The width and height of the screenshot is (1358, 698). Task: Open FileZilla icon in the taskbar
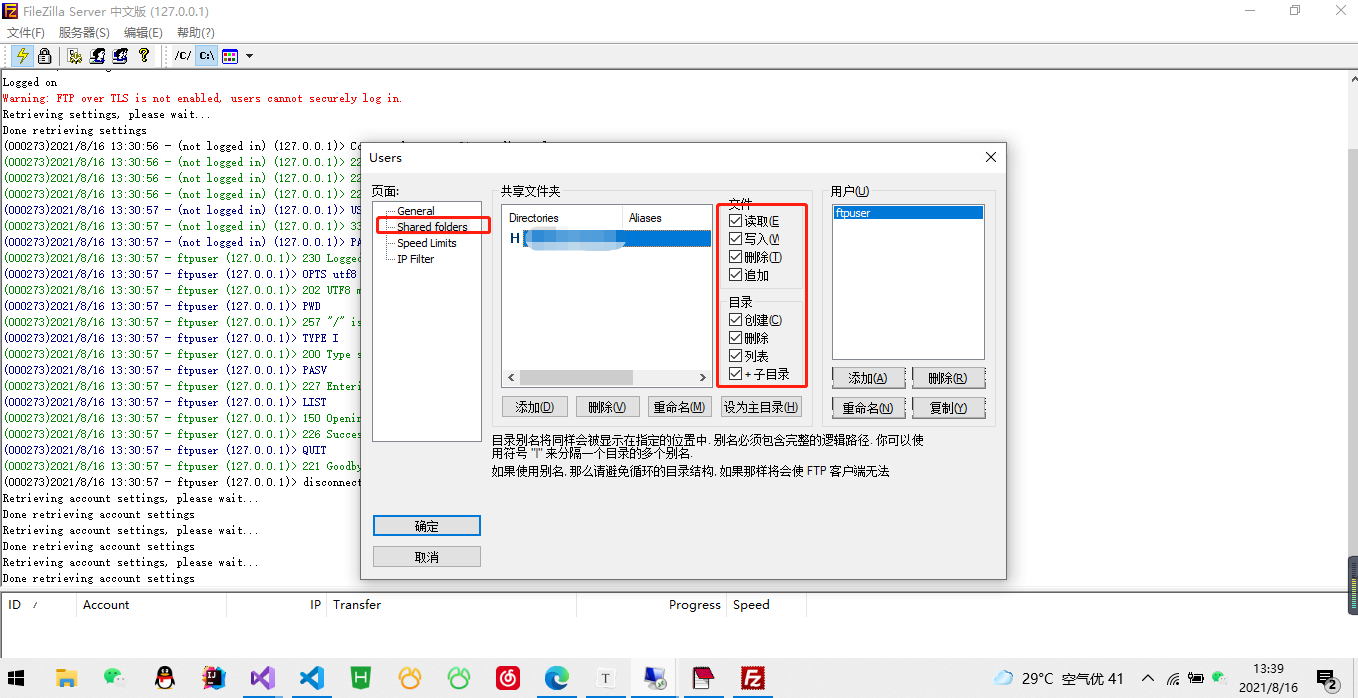[753, 679]
